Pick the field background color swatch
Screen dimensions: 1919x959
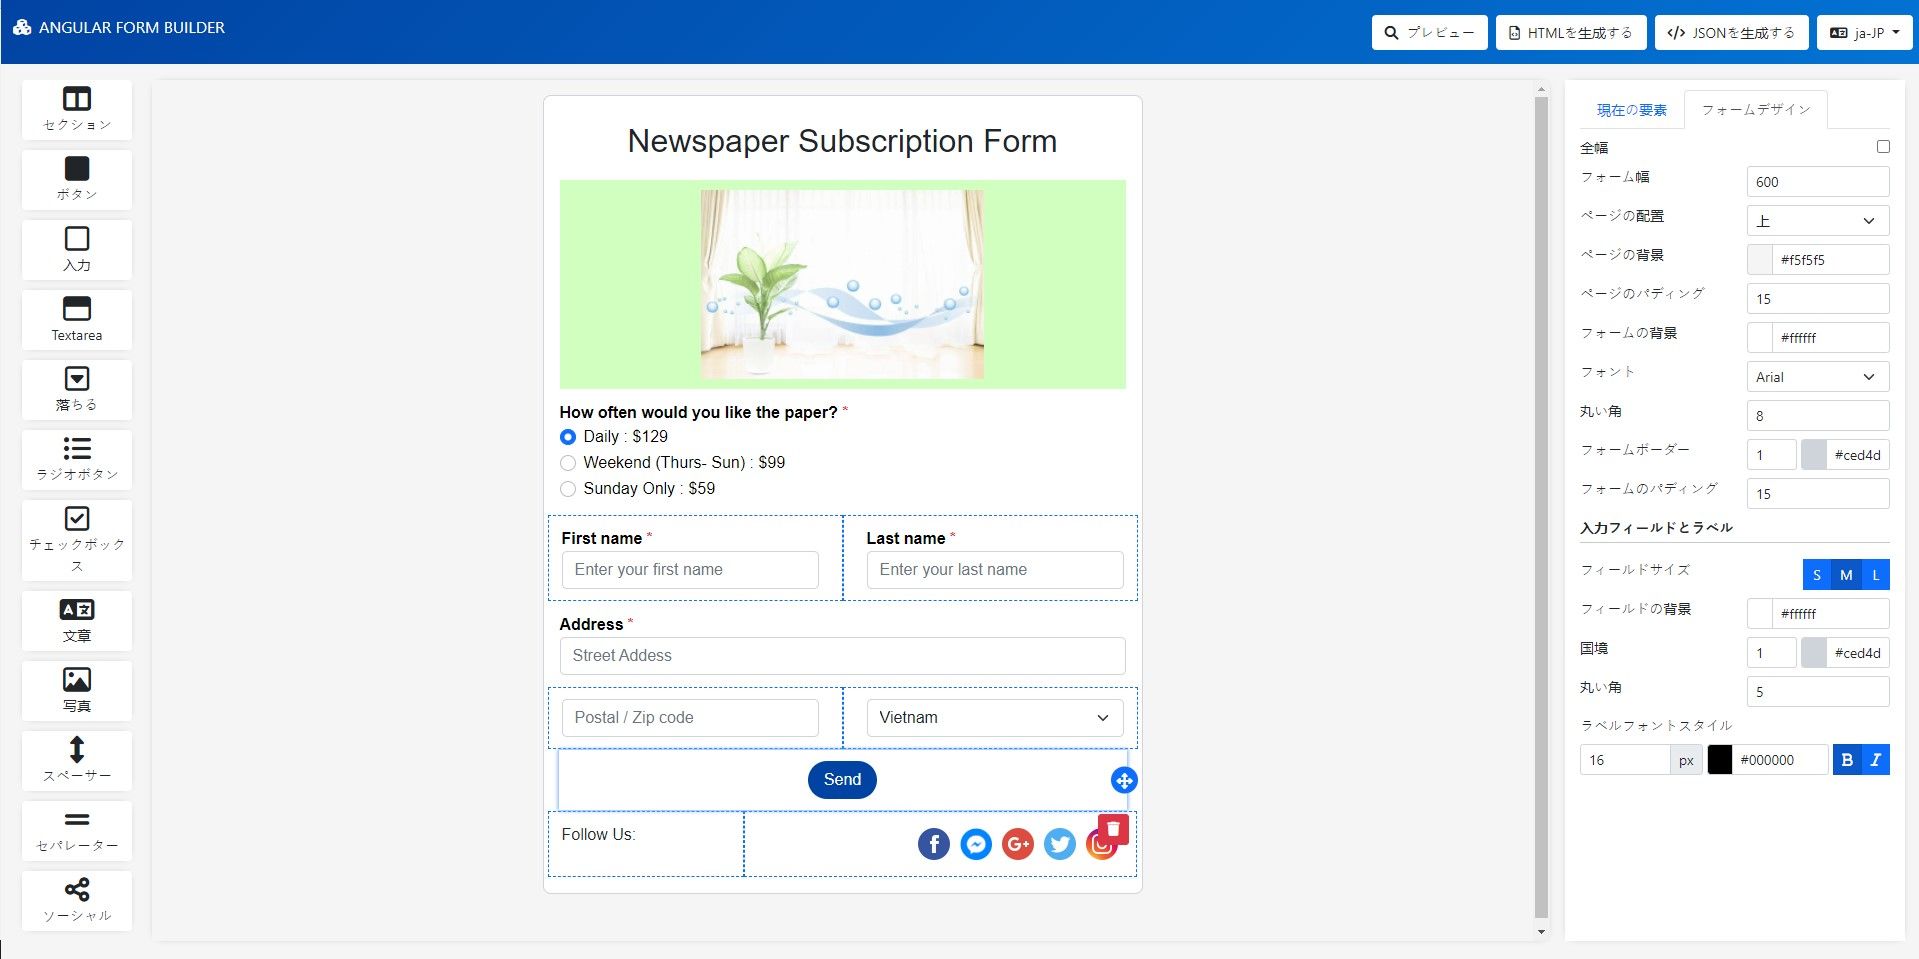[x=1760, y=614]
